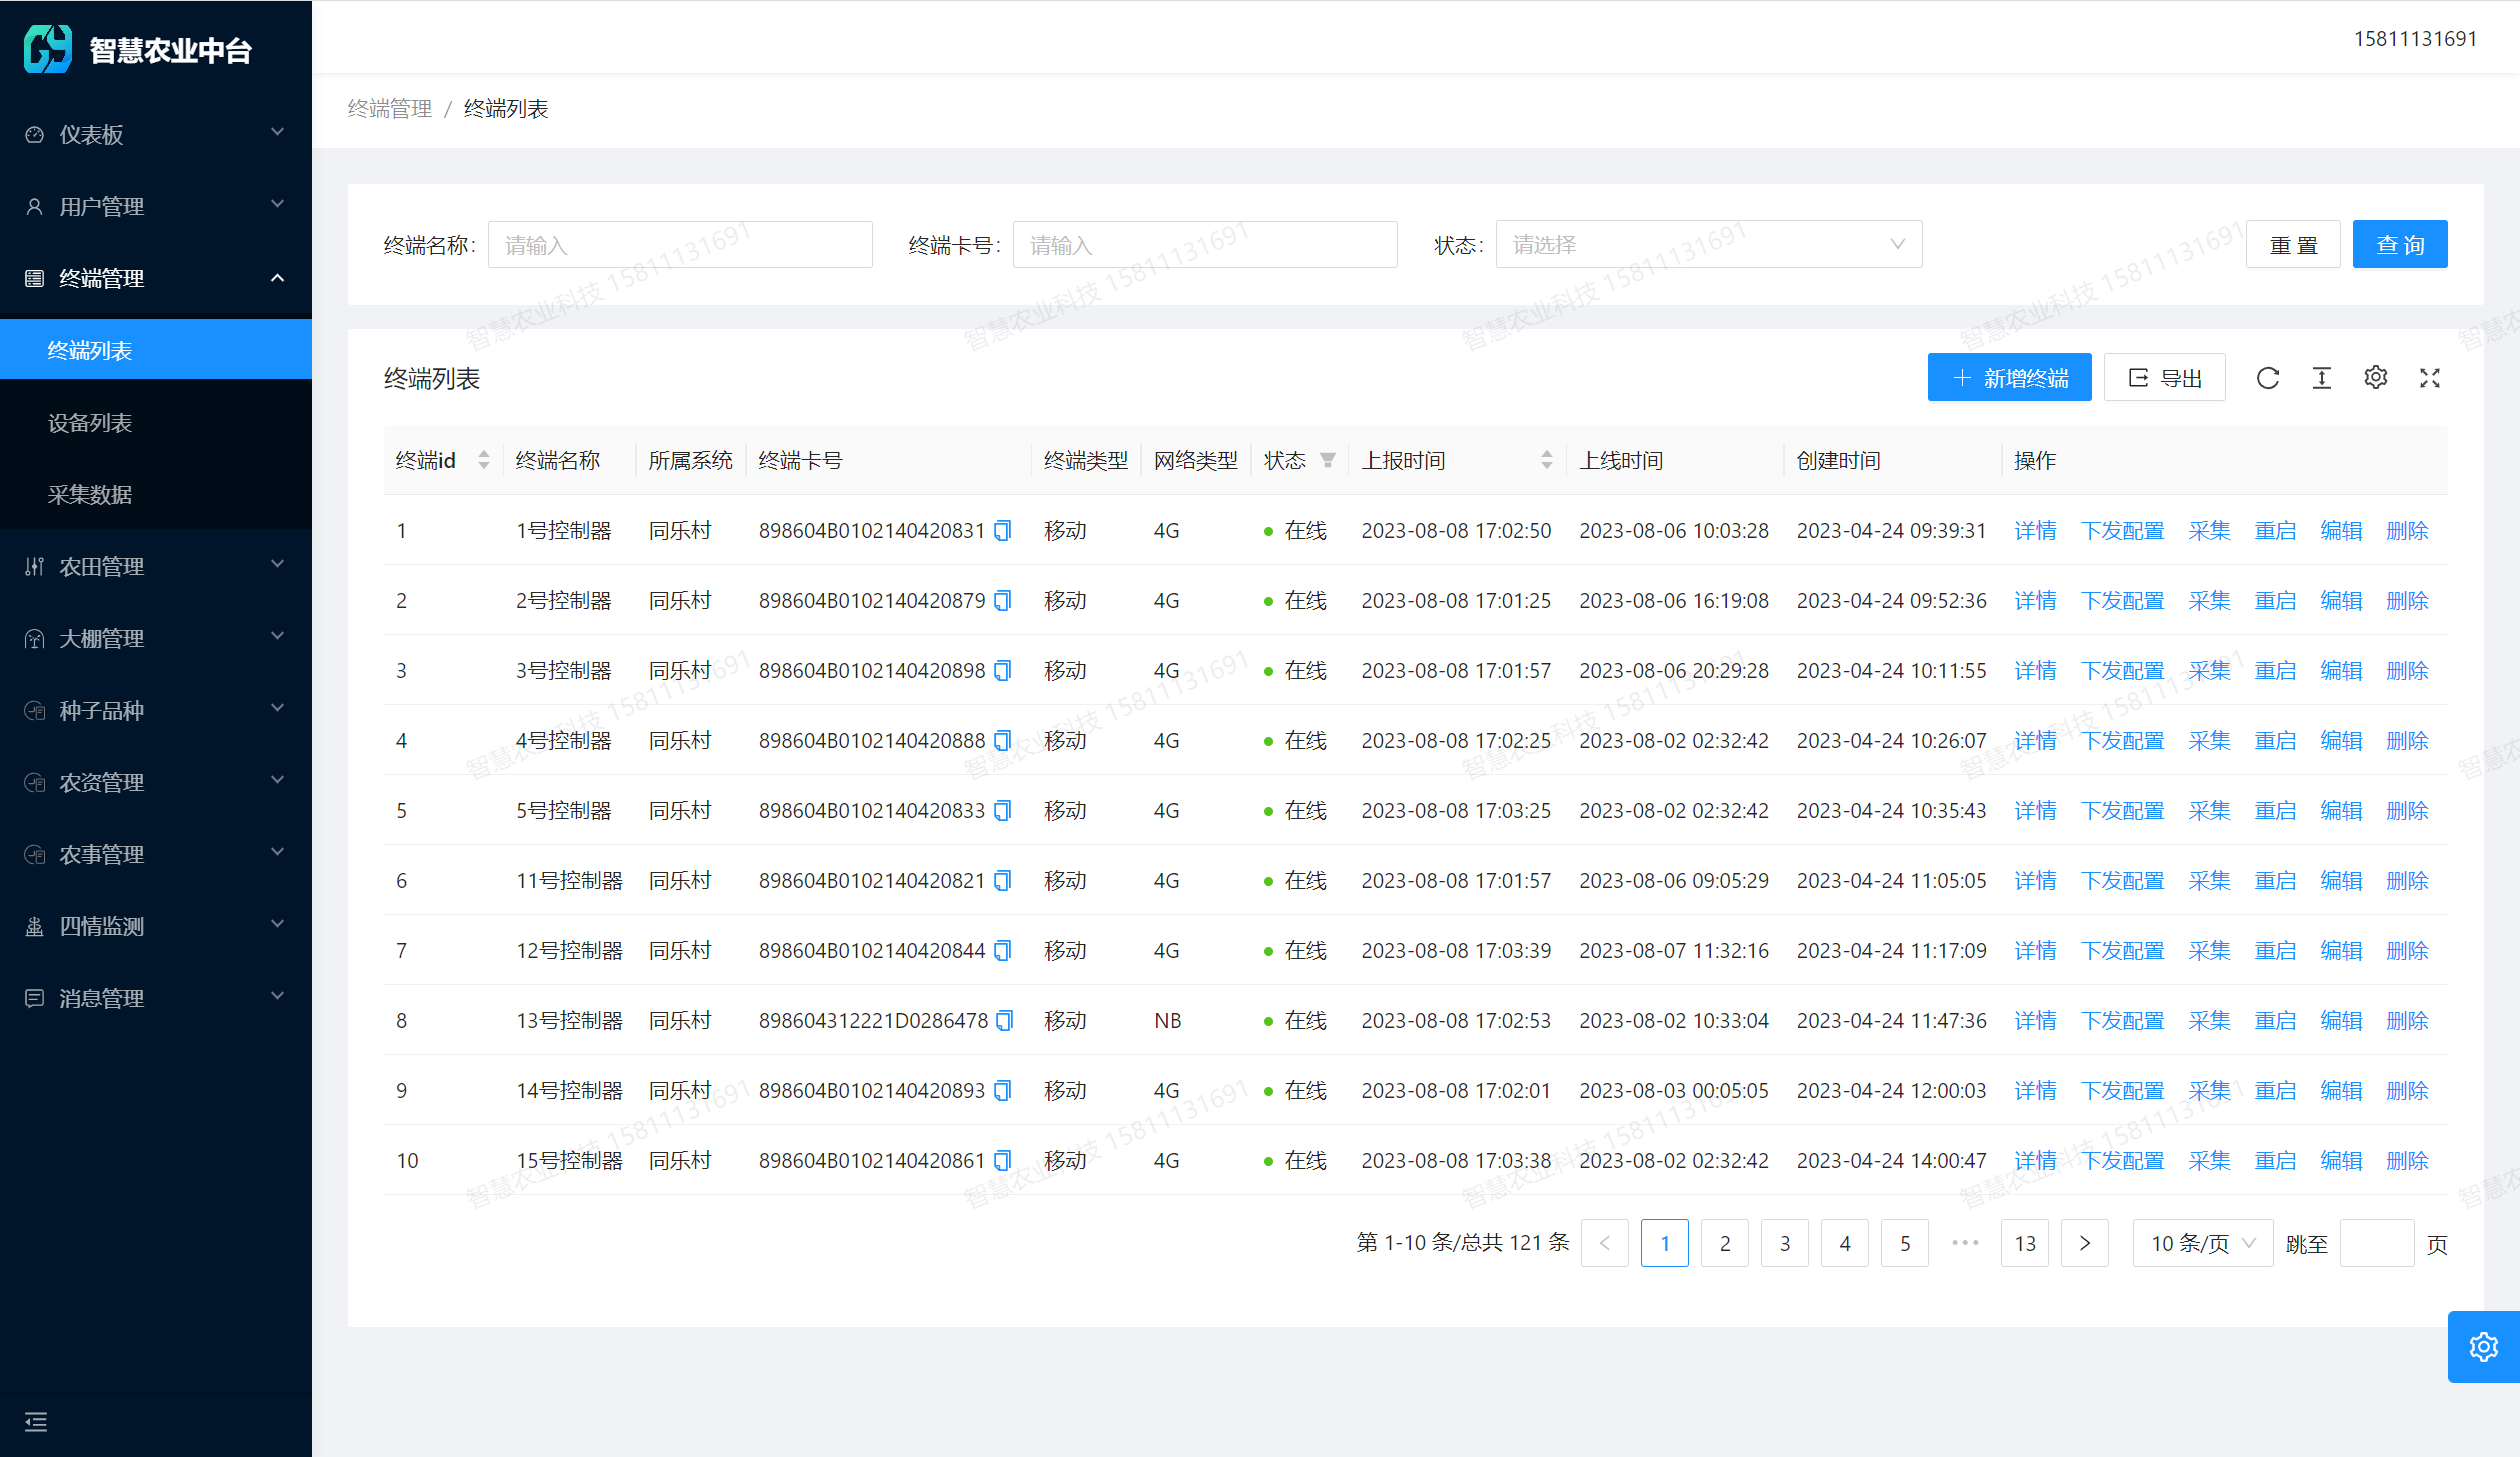
Task: Click 采集 for 3号控制器
Action: pyautogui.click(x=2209, y=670)
